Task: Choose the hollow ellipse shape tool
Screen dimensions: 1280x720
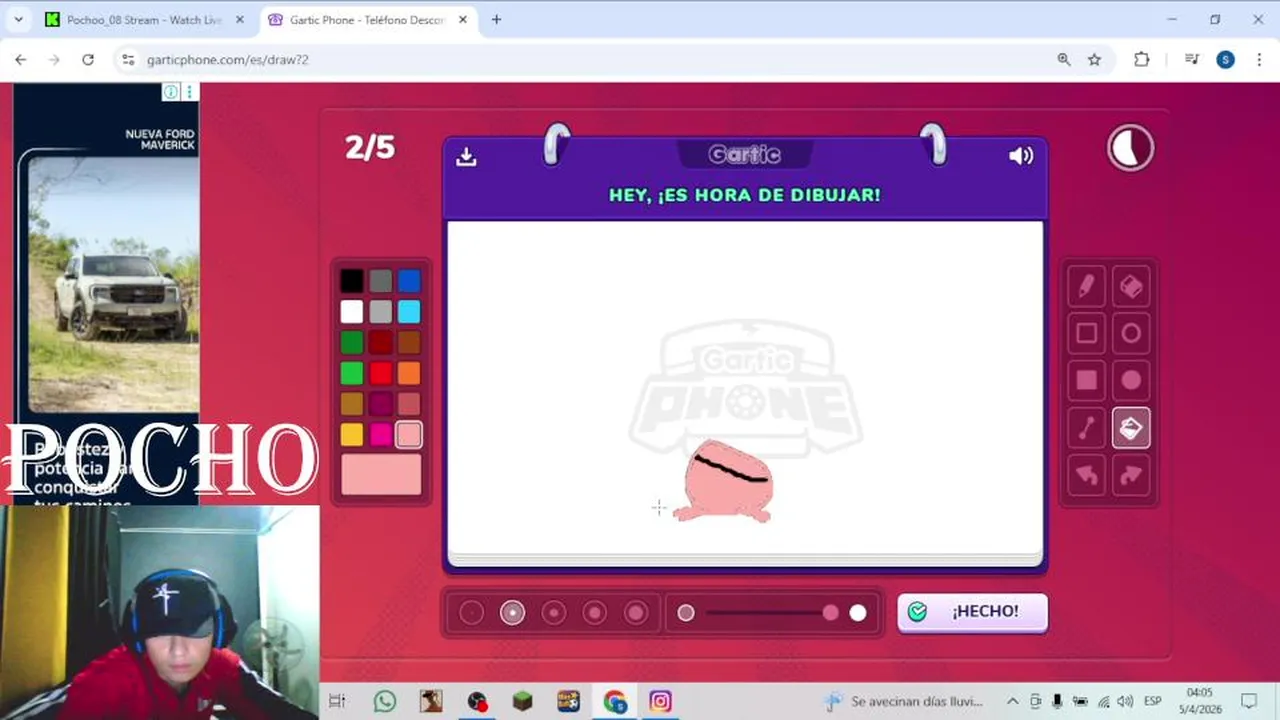Action: 1131,333
